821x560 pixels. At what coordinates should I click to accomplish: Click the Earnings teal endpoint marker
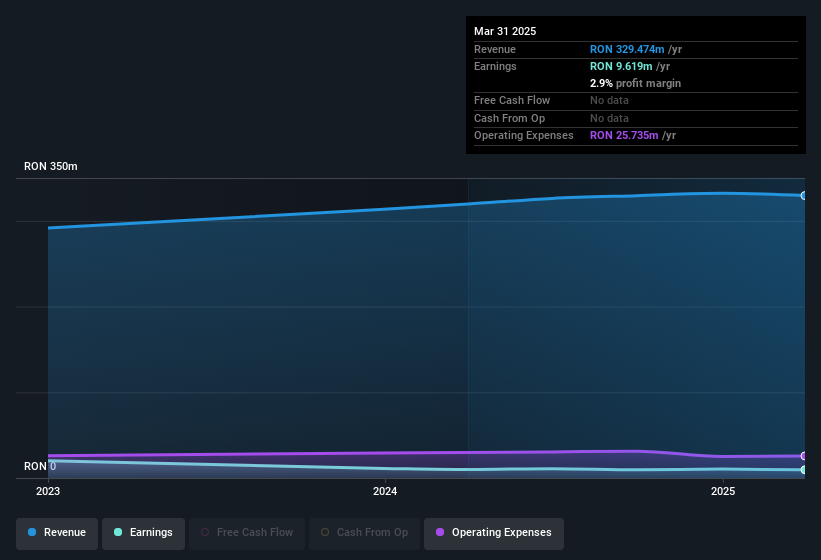(x=804, y=470)
